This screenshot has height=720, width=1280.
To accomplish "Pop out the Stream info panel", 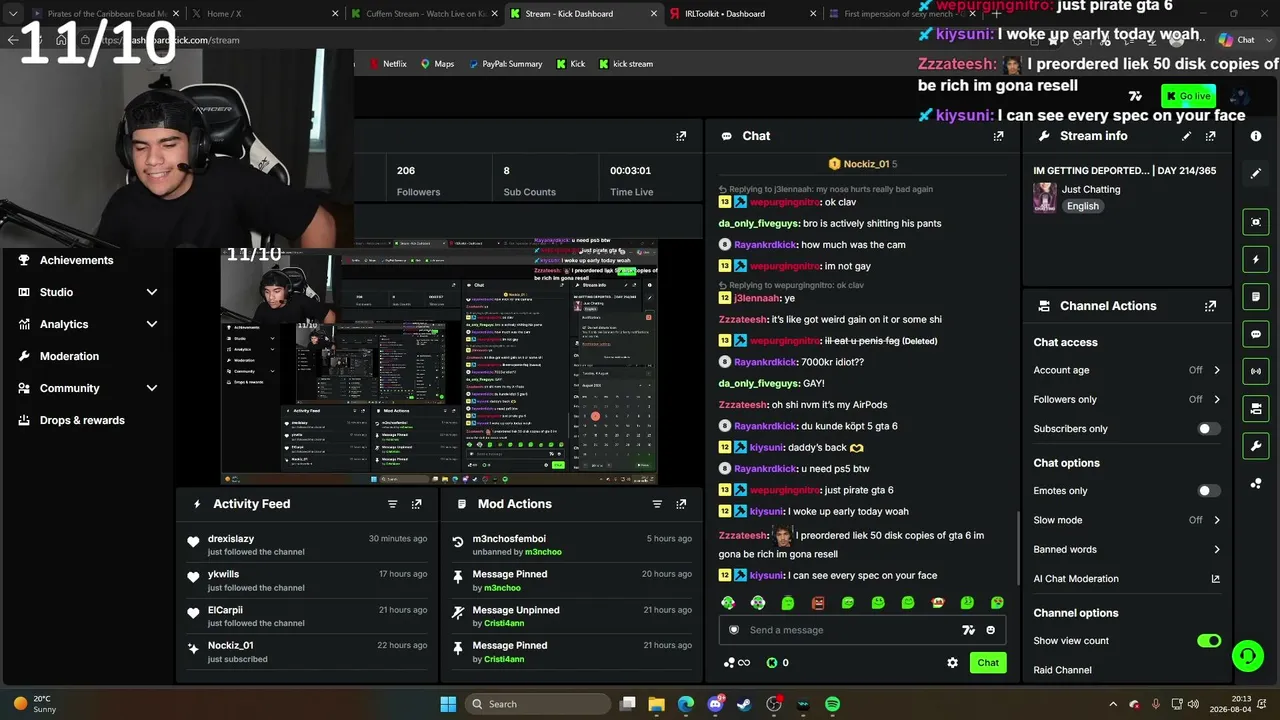I will coord(1210,136).
